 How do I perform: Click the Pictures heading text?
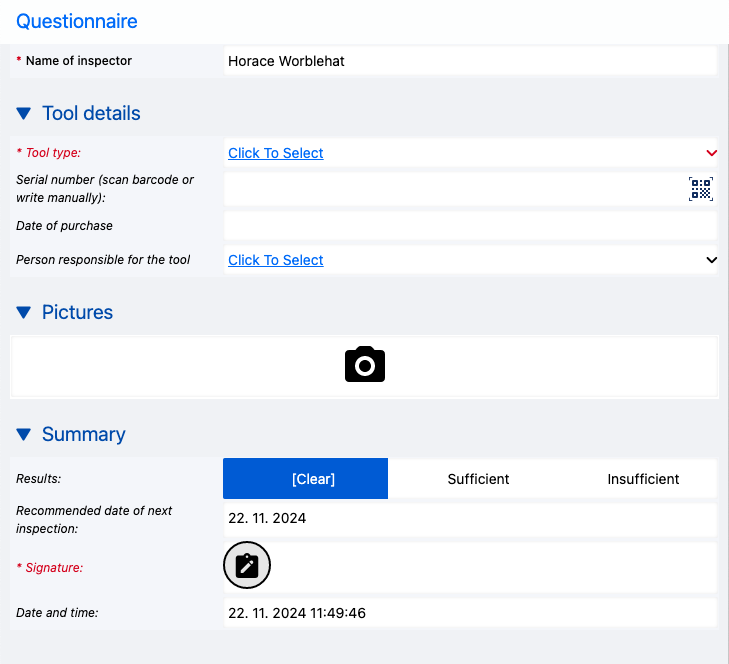tap(77, 312)
